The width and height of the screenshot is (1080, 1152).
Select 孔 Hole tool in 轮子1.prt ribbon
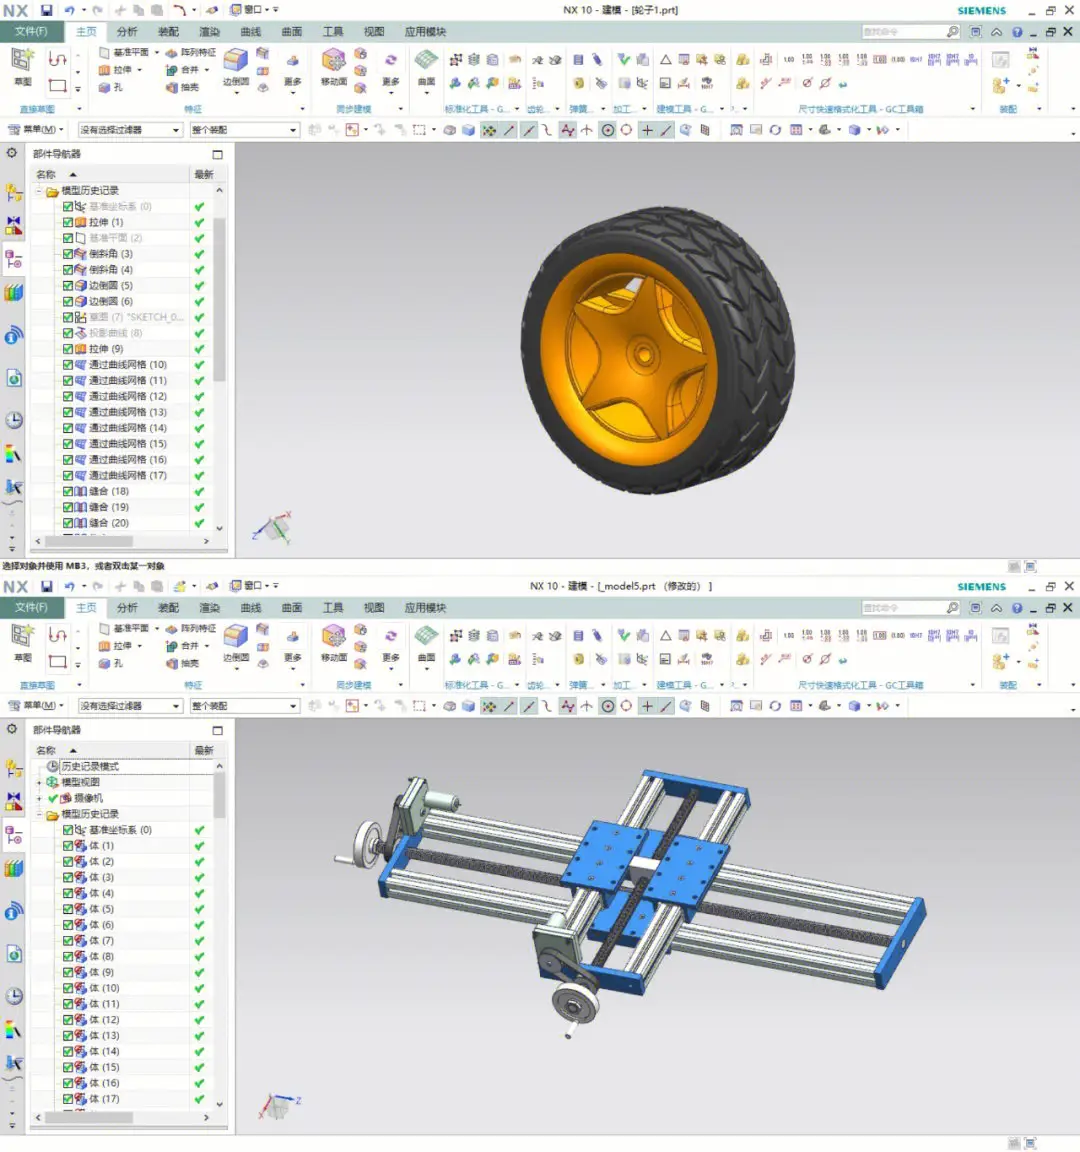tap(111, 87)
